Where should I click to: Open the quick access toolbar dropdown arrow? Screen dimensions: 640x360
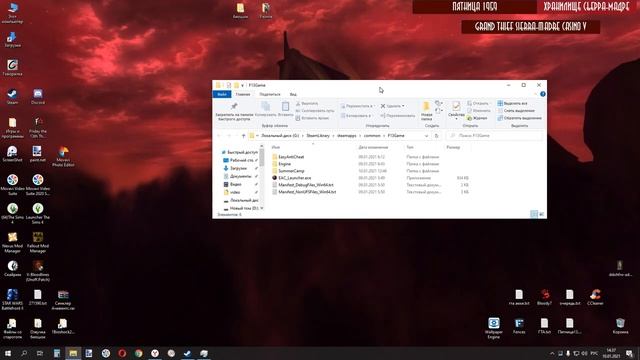(x=242, y=85)
